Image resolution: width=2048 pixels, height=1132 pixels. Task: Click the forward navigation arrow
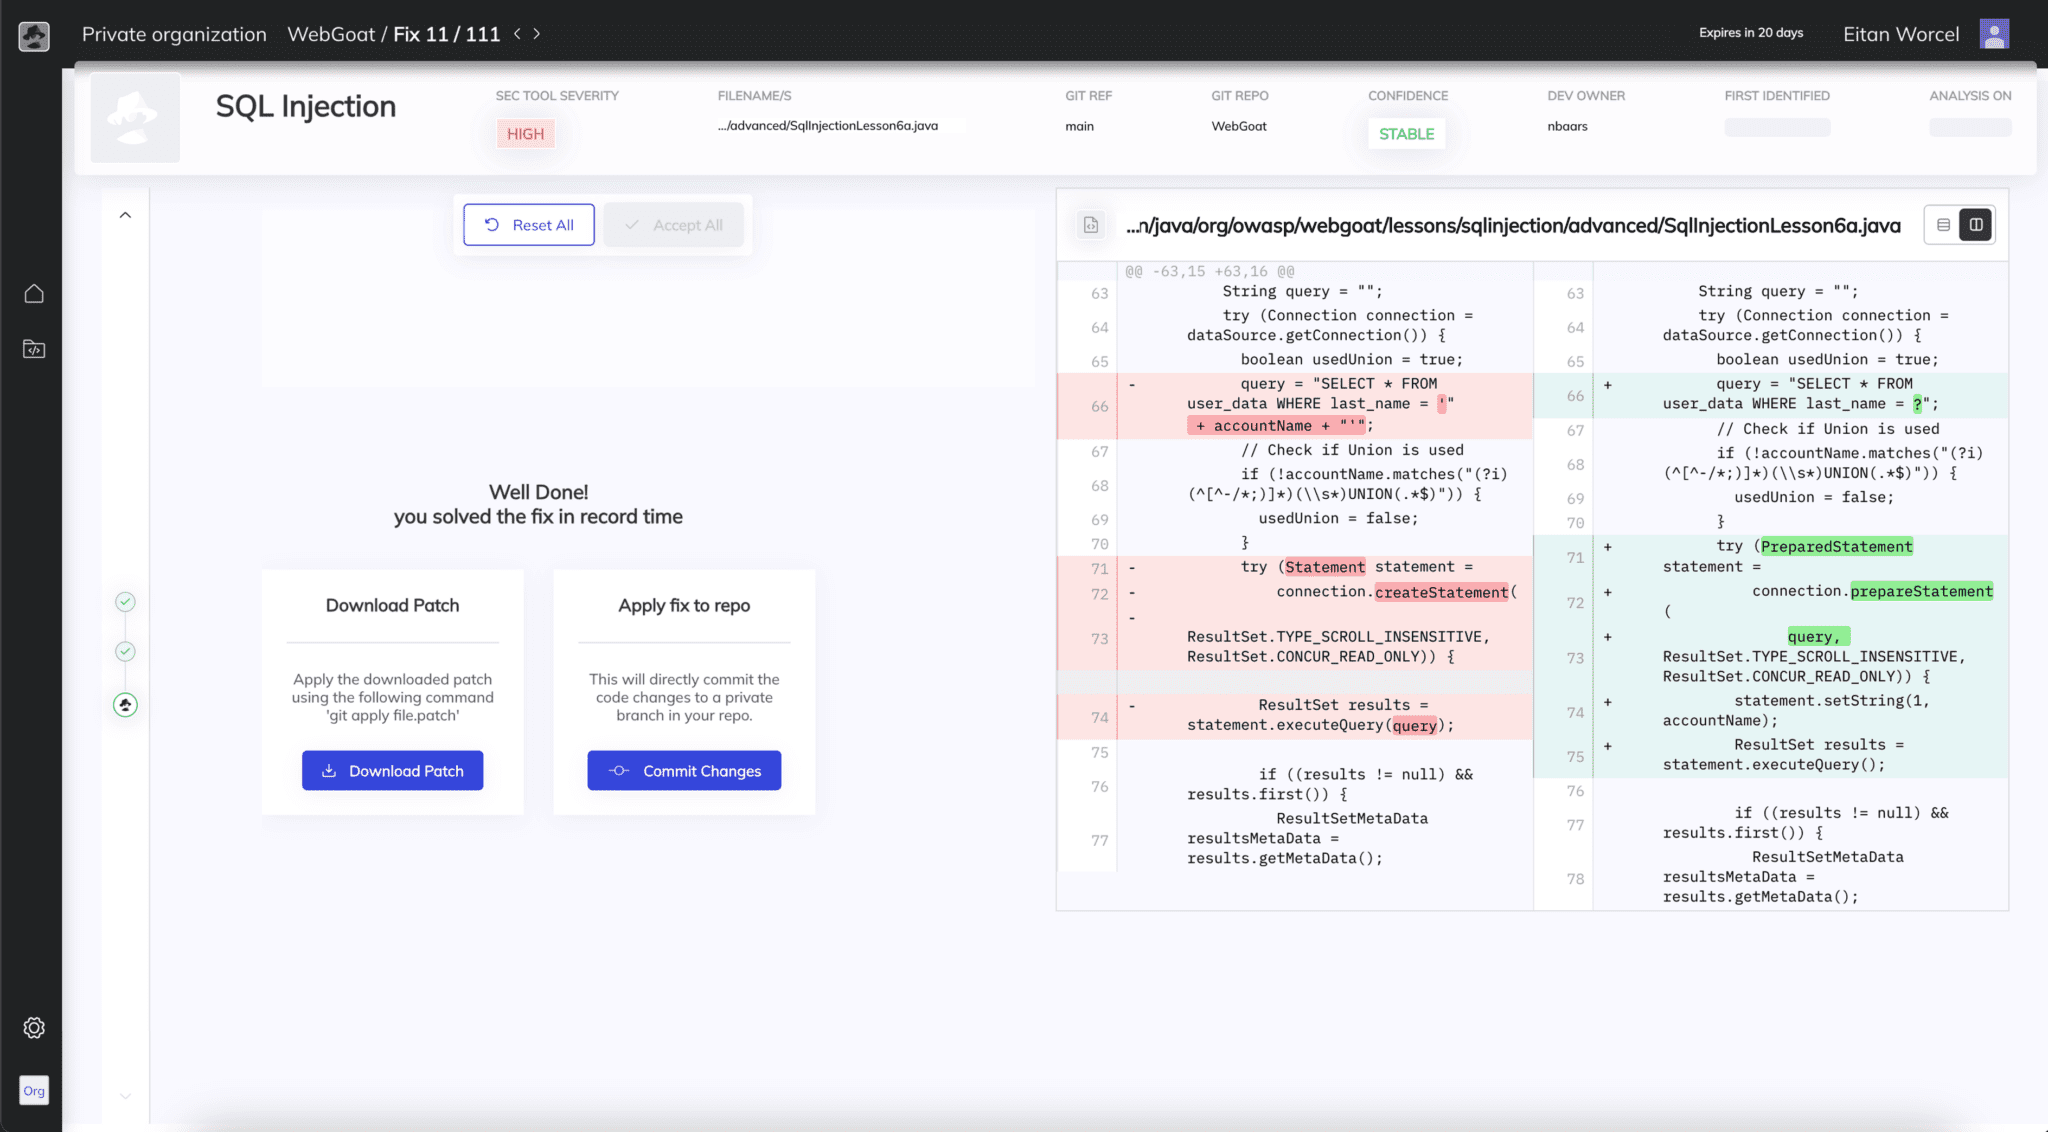[537, 33]
